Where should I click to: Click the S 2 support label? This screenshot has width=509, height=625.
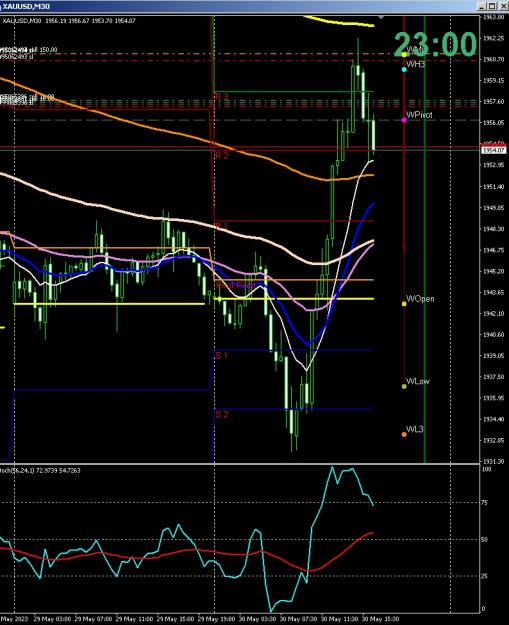pyautogui.click(x=222, y=415)
